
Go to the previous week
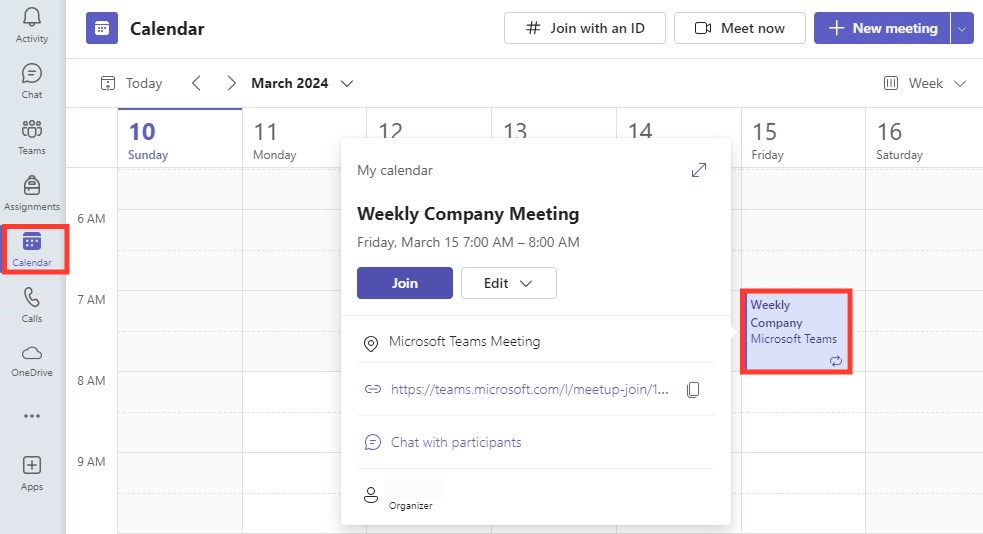point(196,83)
